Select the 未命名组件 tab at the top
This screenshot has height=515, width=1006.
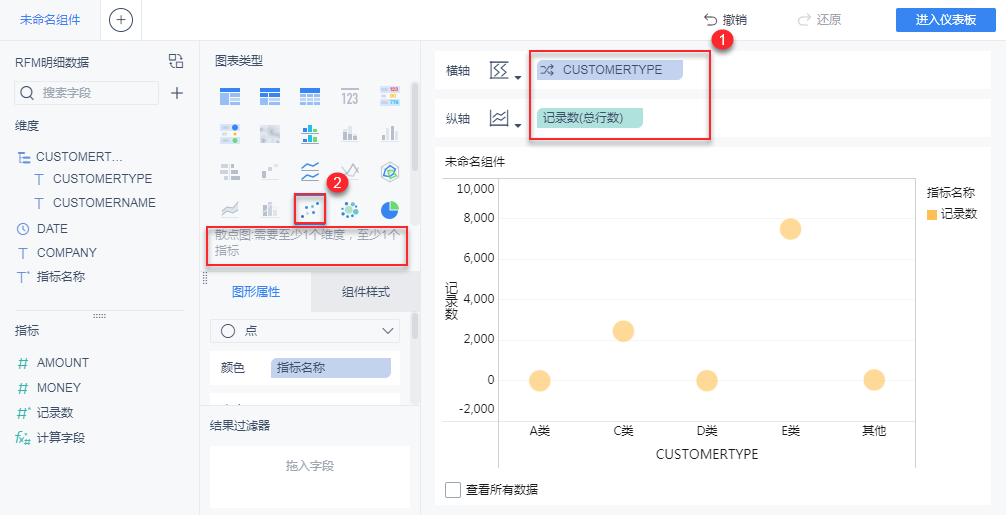50,20
